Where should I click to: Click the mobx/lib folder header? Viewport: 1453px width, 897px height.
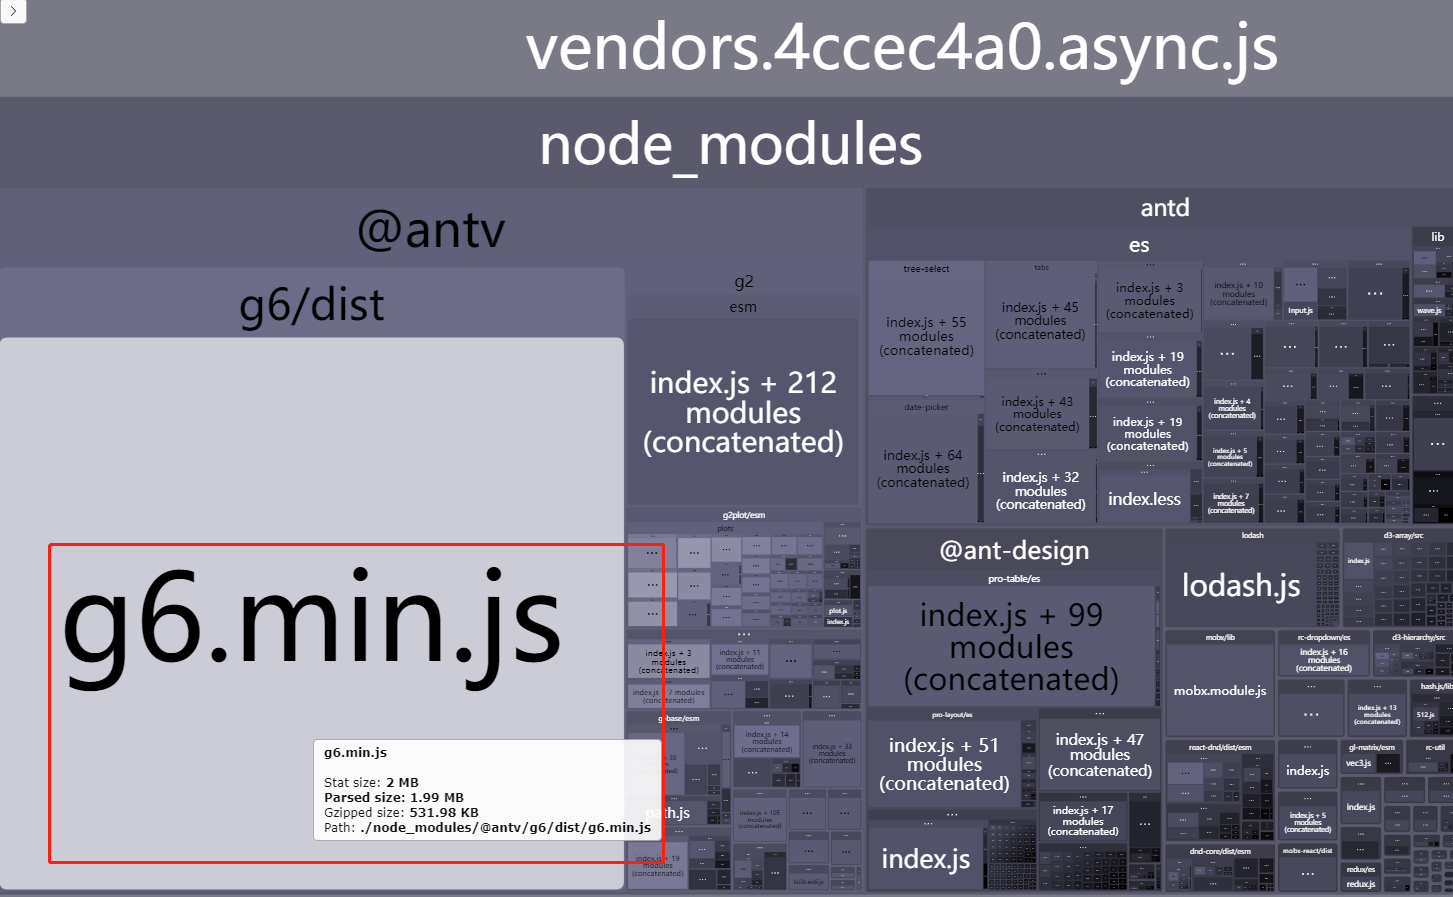pyautogui.click(x=1220, y=637)
